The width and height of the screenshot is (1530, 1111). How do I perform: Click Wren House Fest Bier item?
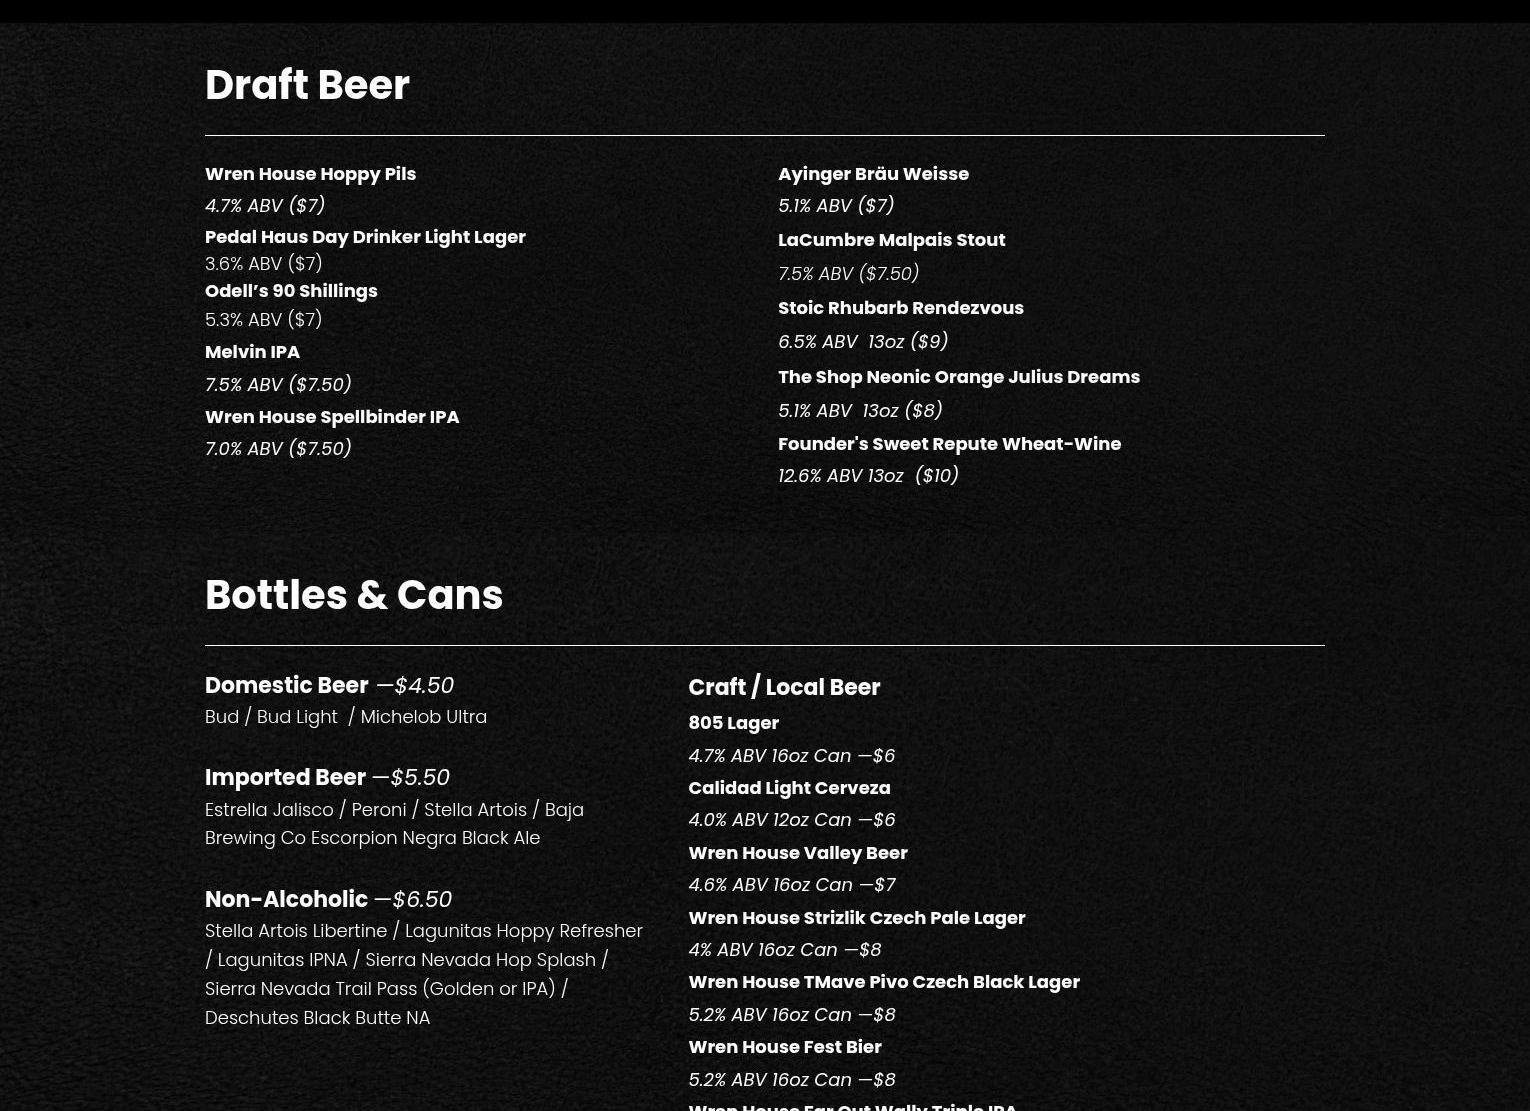pos(784,1047)
